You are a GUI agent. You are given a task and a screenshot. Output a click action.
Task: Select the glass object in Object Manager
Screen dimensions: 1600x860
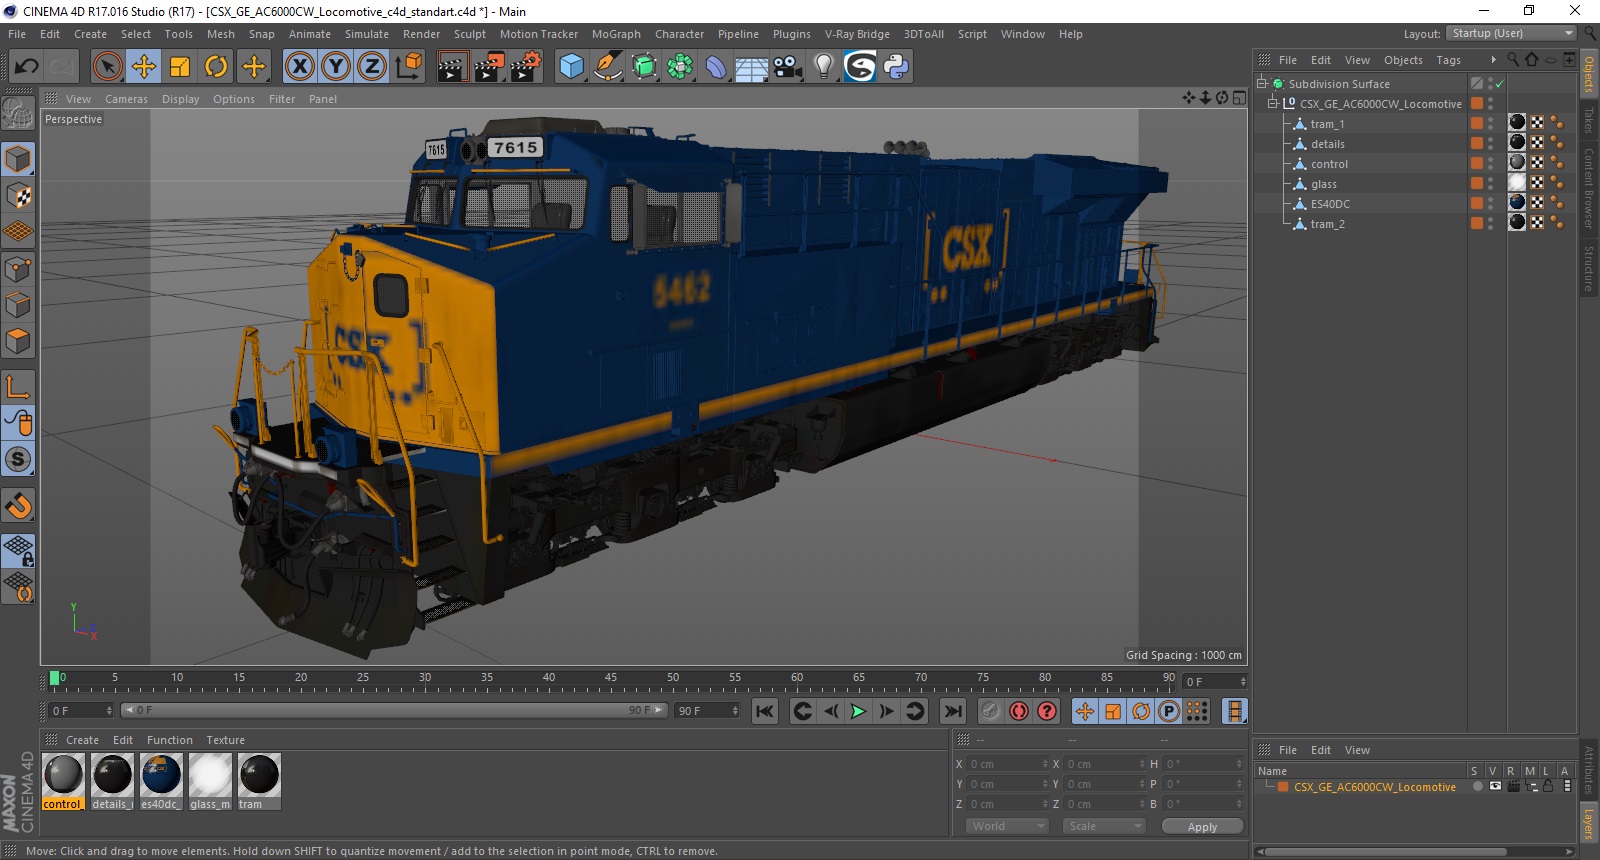click(x=1324, y=184)
